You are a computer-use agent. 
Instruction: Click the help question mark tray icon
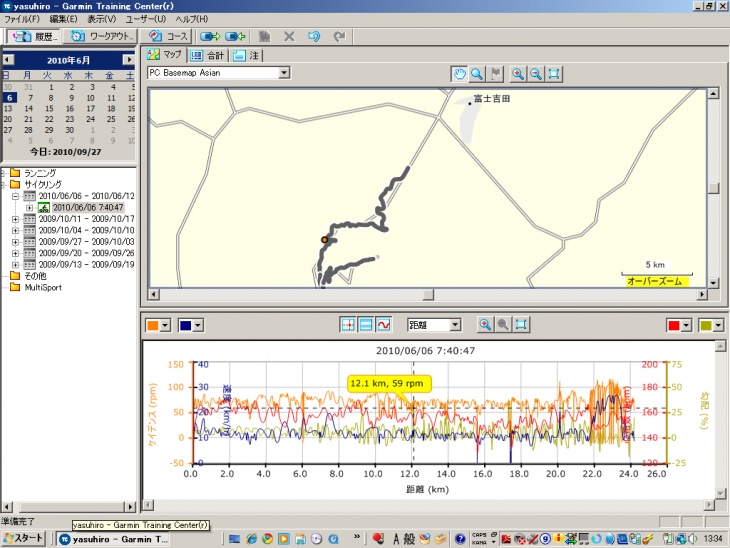coord(460,539)
